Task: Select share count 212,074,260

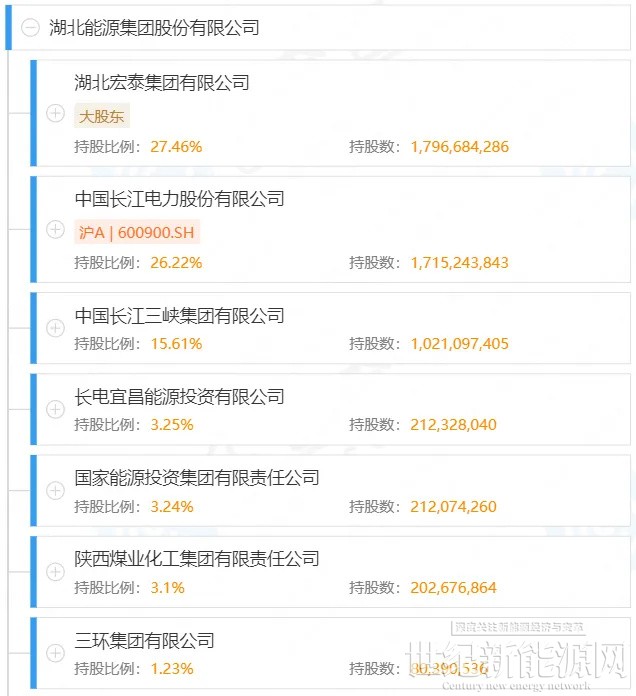Action: [454, 506]
